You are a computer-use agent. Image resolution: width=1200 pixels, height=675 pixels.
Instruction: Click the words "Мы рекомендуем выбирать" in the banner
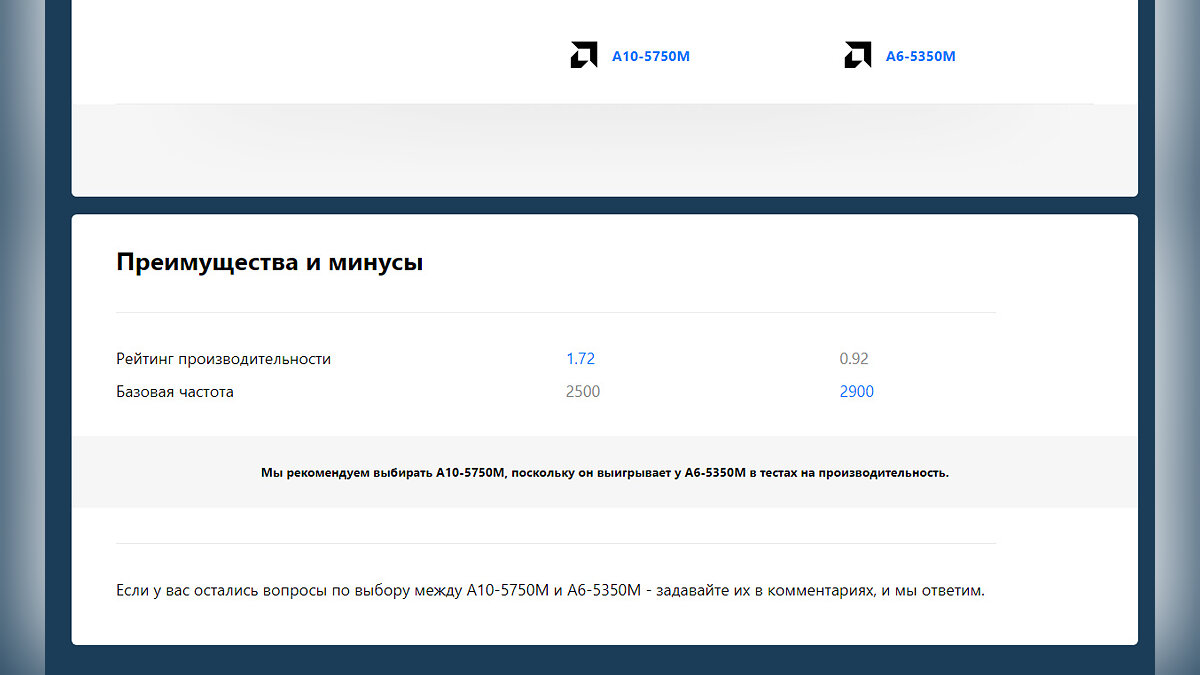346,473
